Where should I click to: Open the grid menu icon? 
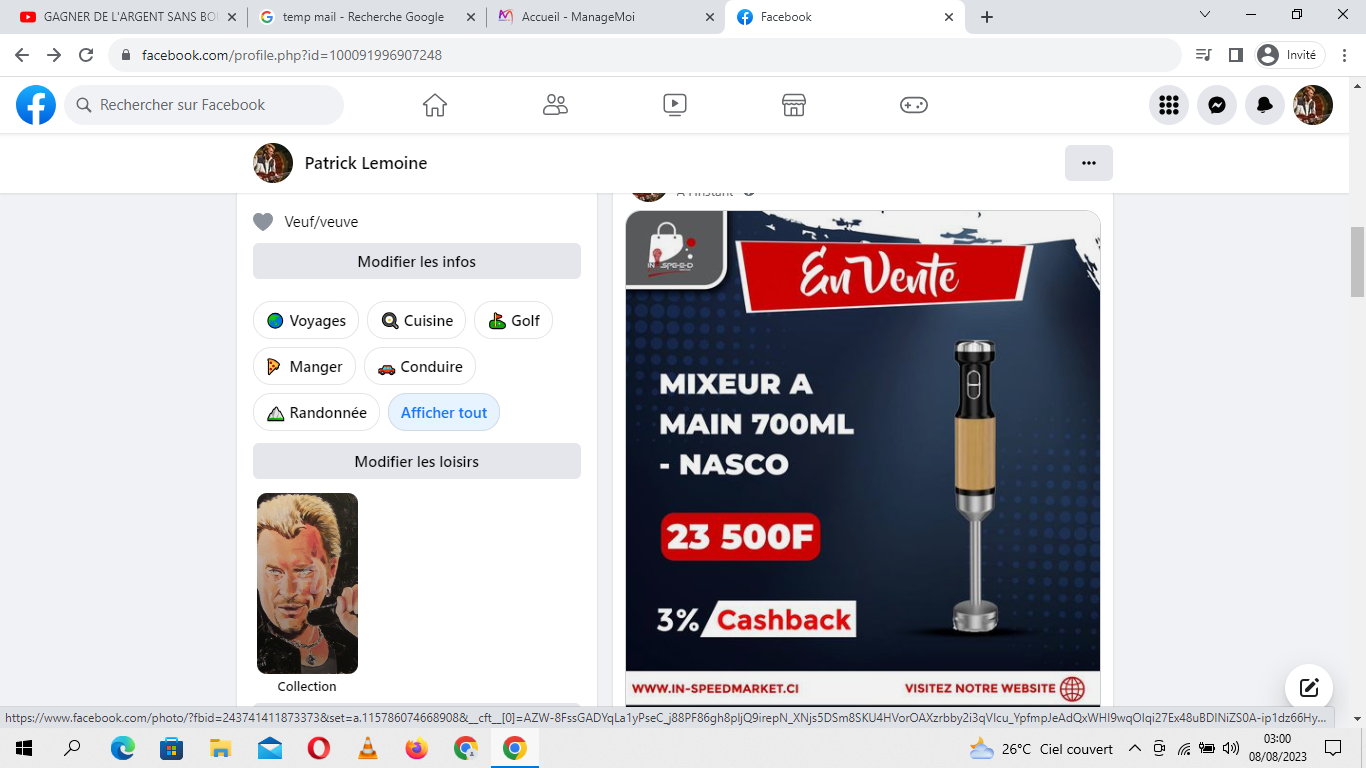tap(1169, 105)
